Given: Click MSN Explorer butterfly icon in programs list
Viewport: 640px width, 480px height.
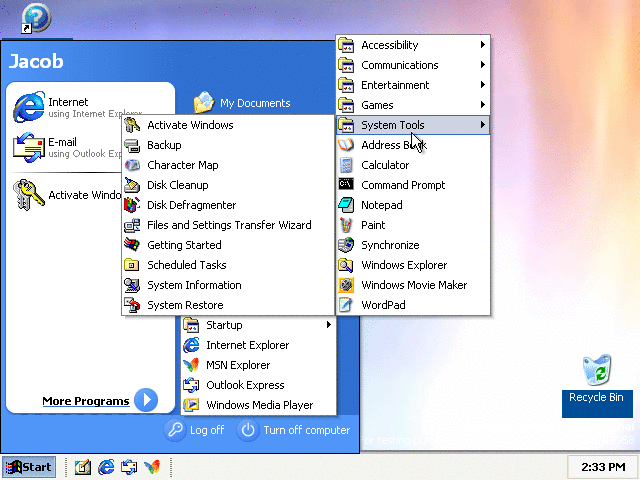Looking at the screenshot, I should 191,365.
